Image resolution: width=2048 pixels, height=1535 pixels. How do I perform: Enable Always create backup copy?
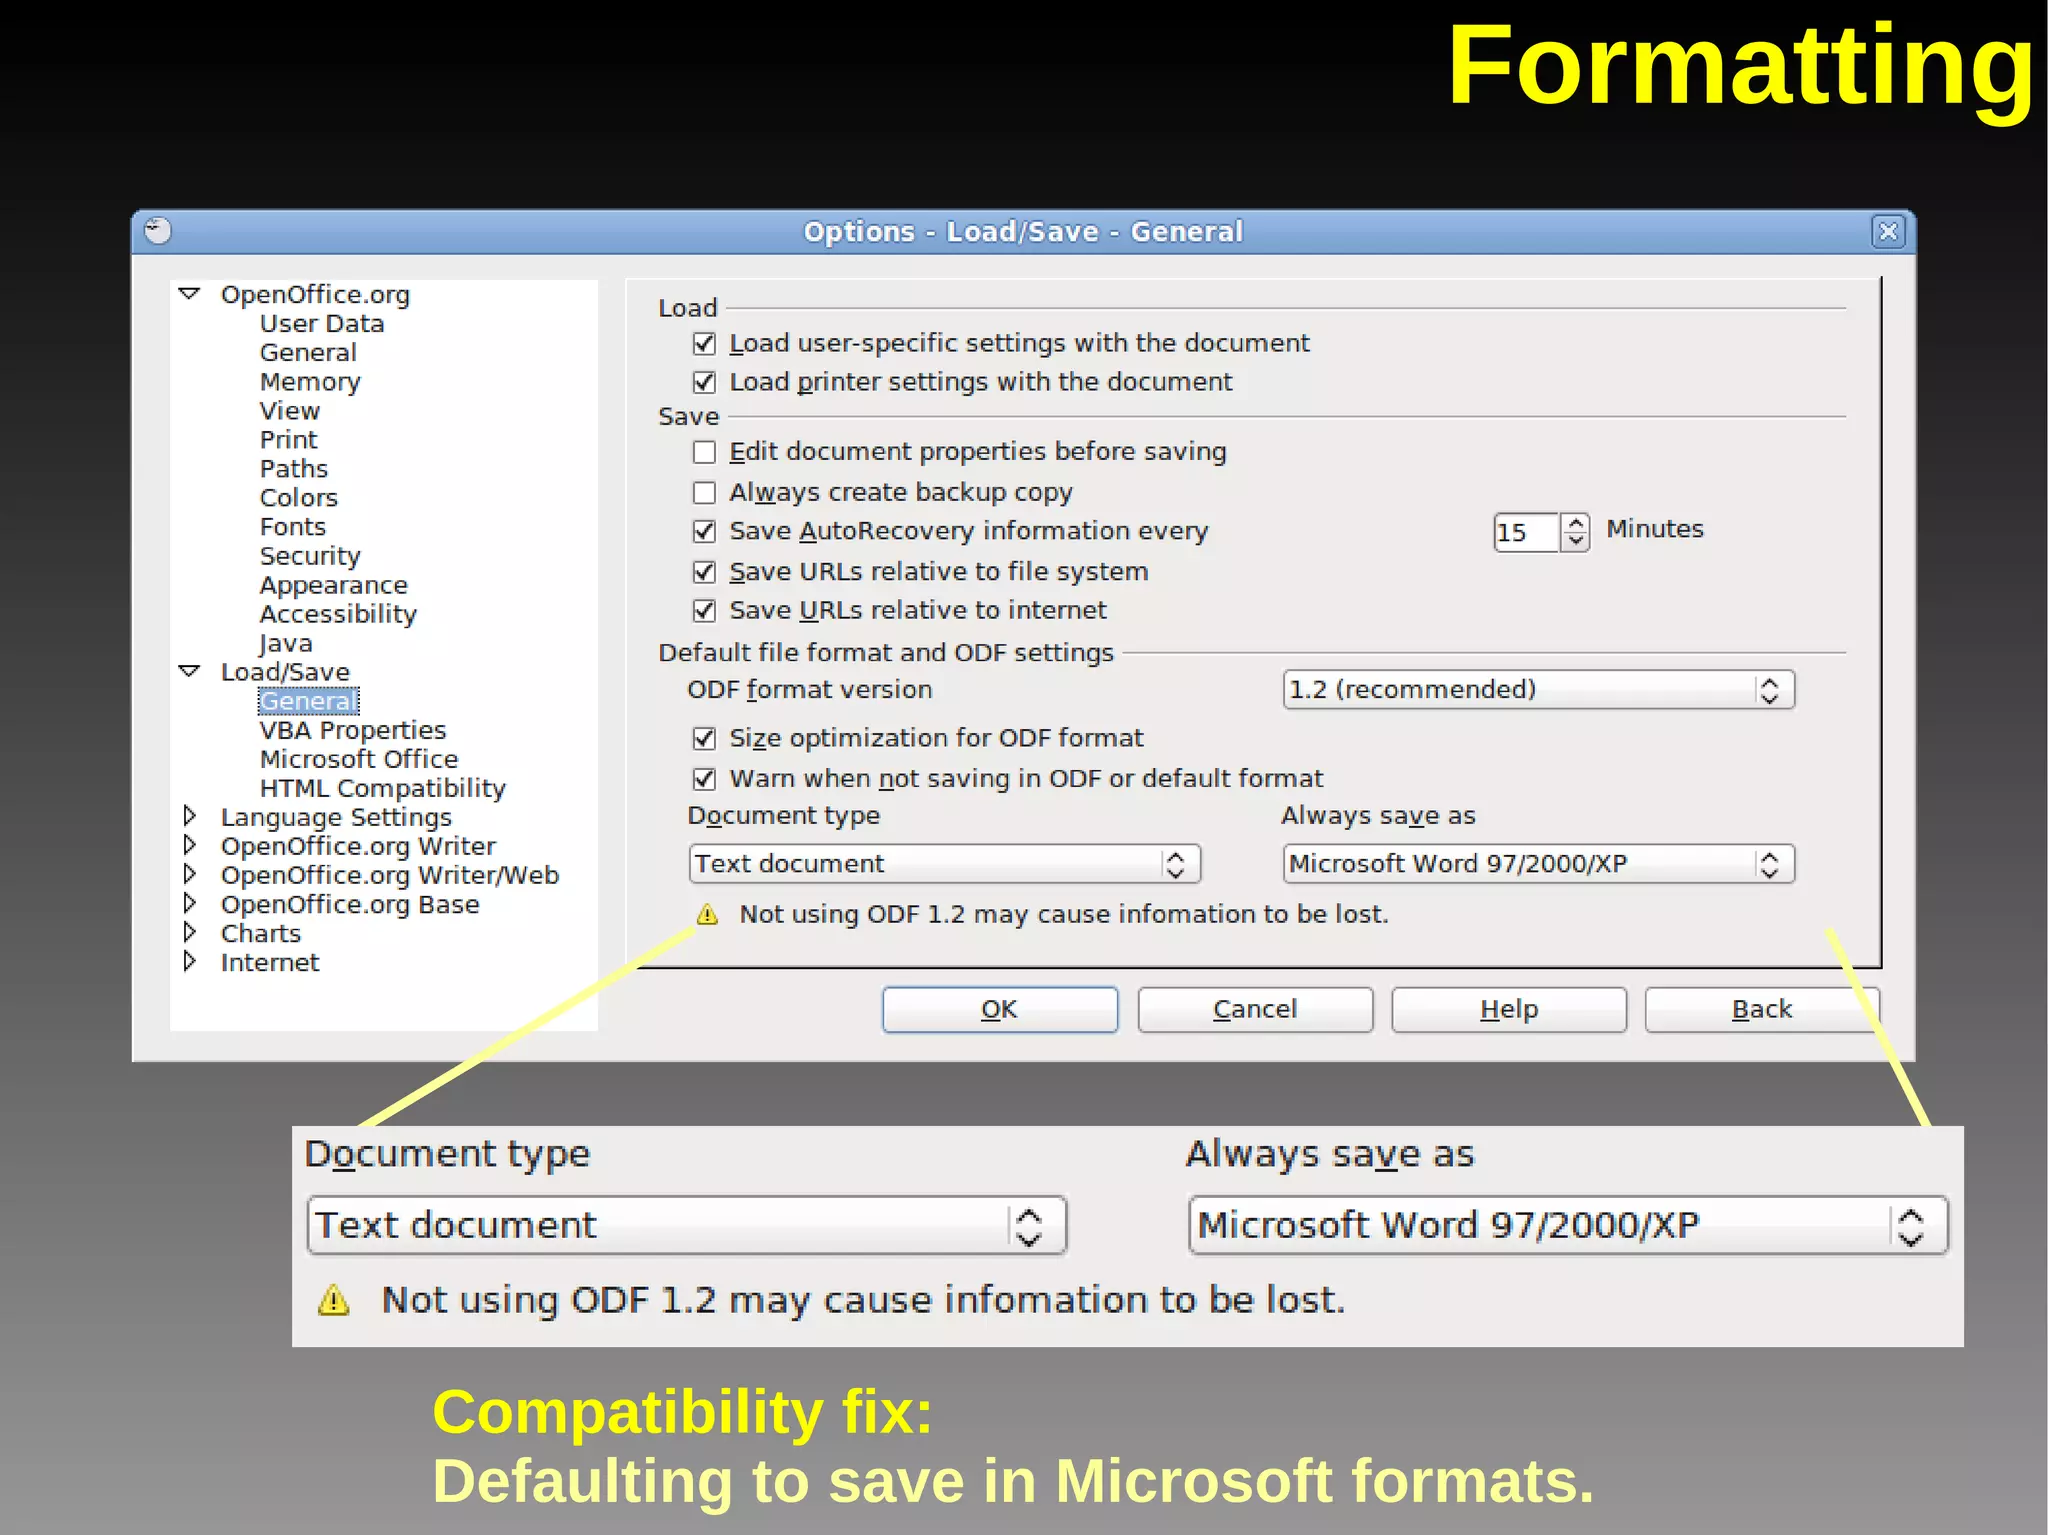704,493
